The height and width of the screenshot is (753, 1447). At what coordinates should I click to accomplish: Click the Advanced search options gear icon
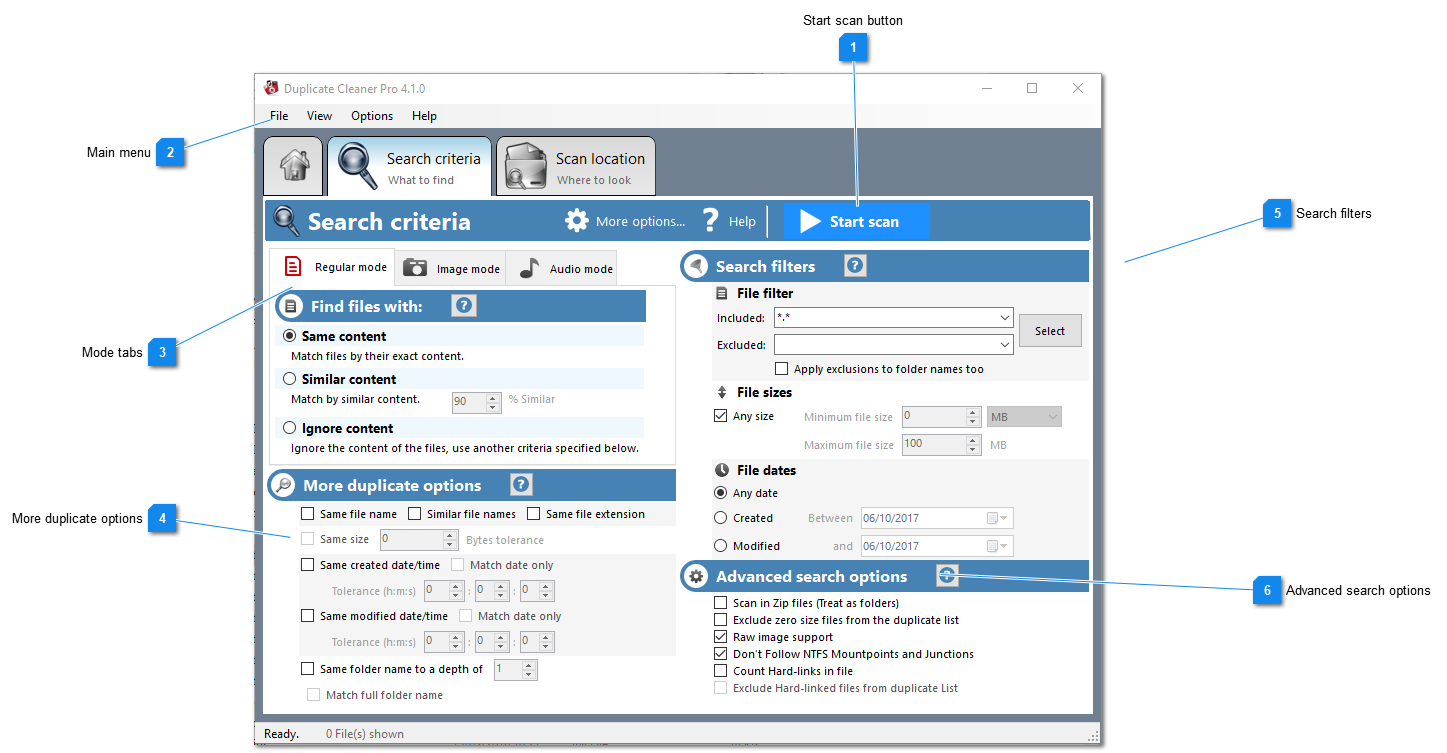695,576
